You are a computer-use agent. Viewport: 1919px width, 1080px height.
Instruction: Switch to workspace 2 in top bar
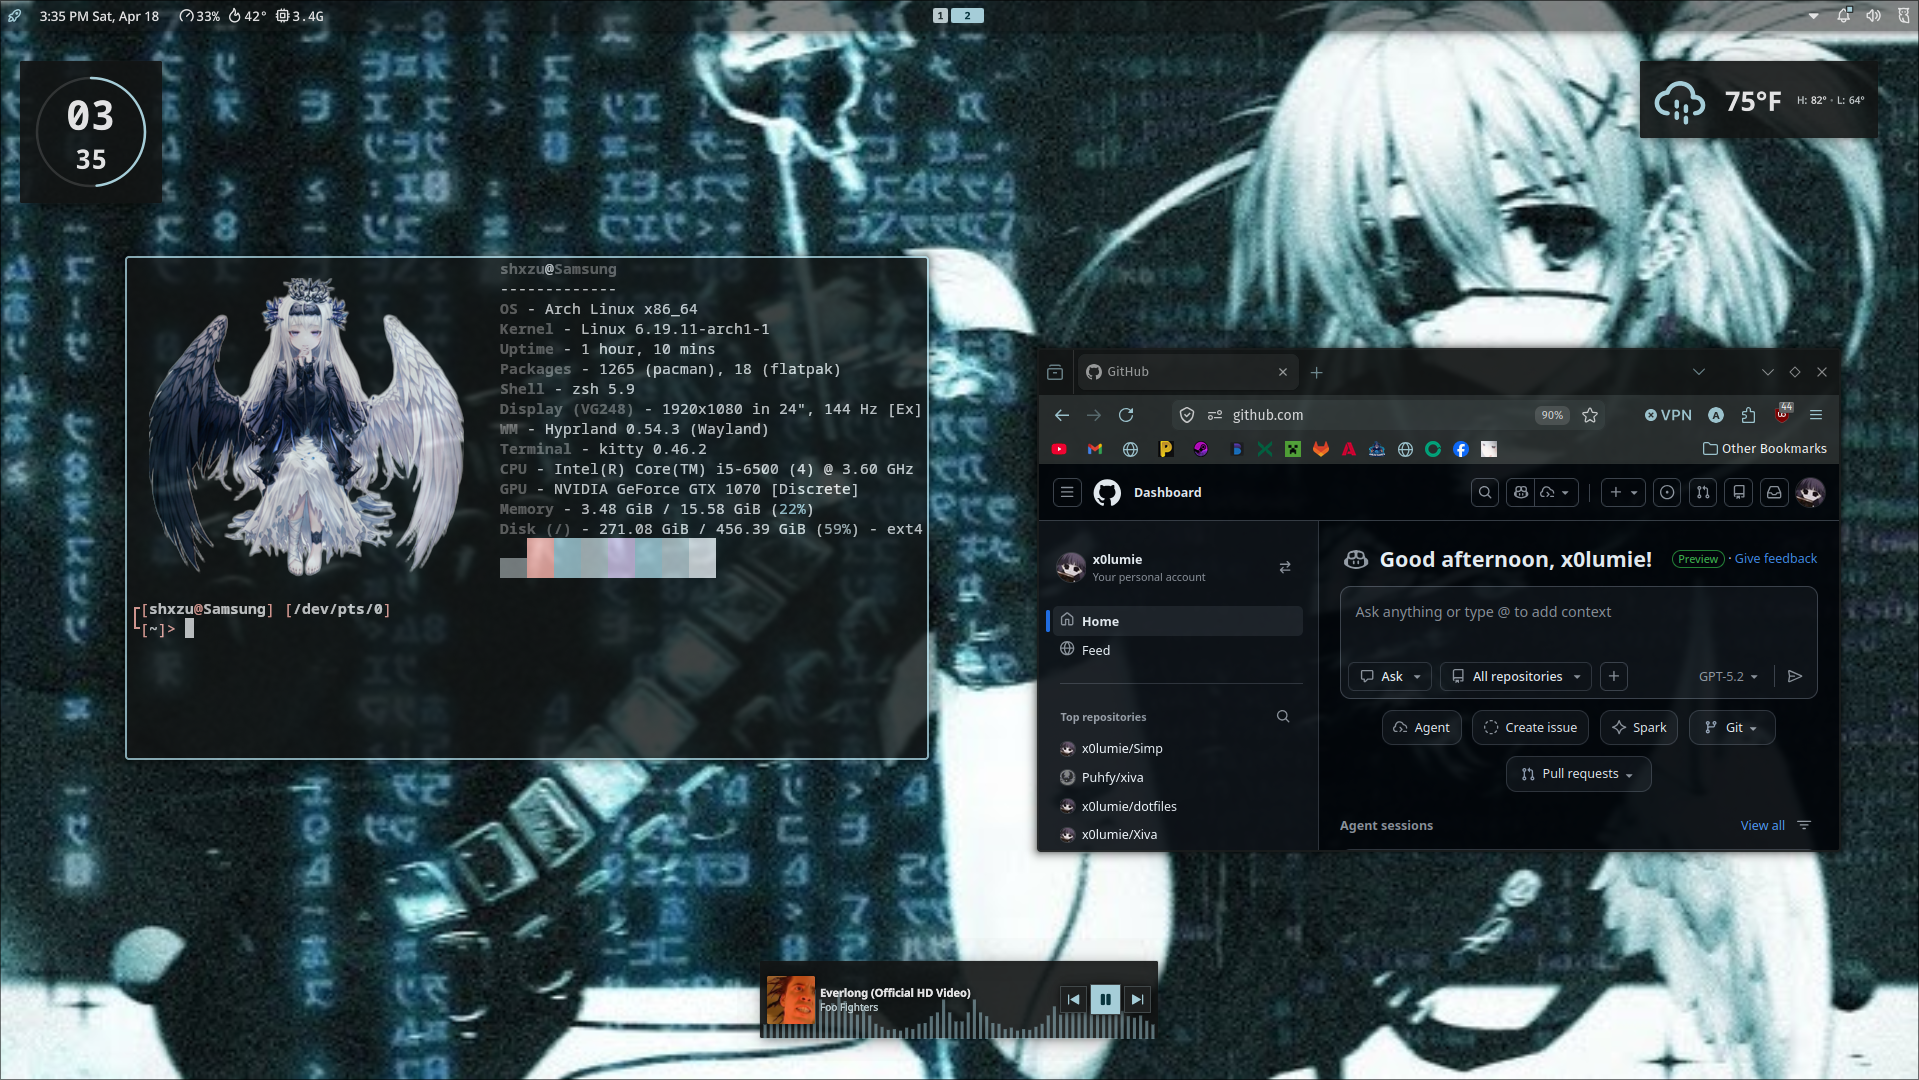pos(967,15)
